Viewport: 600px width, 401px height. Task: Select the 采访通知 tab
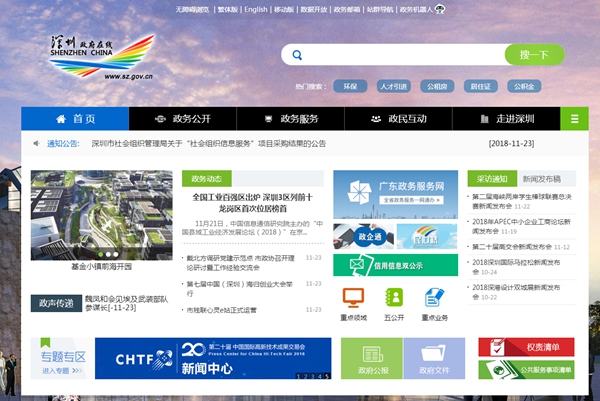[x=492, y=178]
